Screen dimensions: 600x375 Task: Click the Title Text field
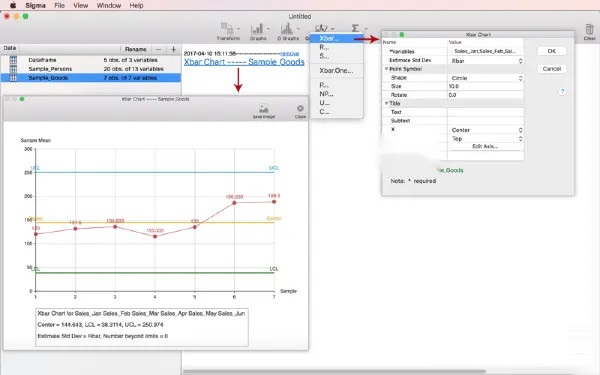click(485, 112)
